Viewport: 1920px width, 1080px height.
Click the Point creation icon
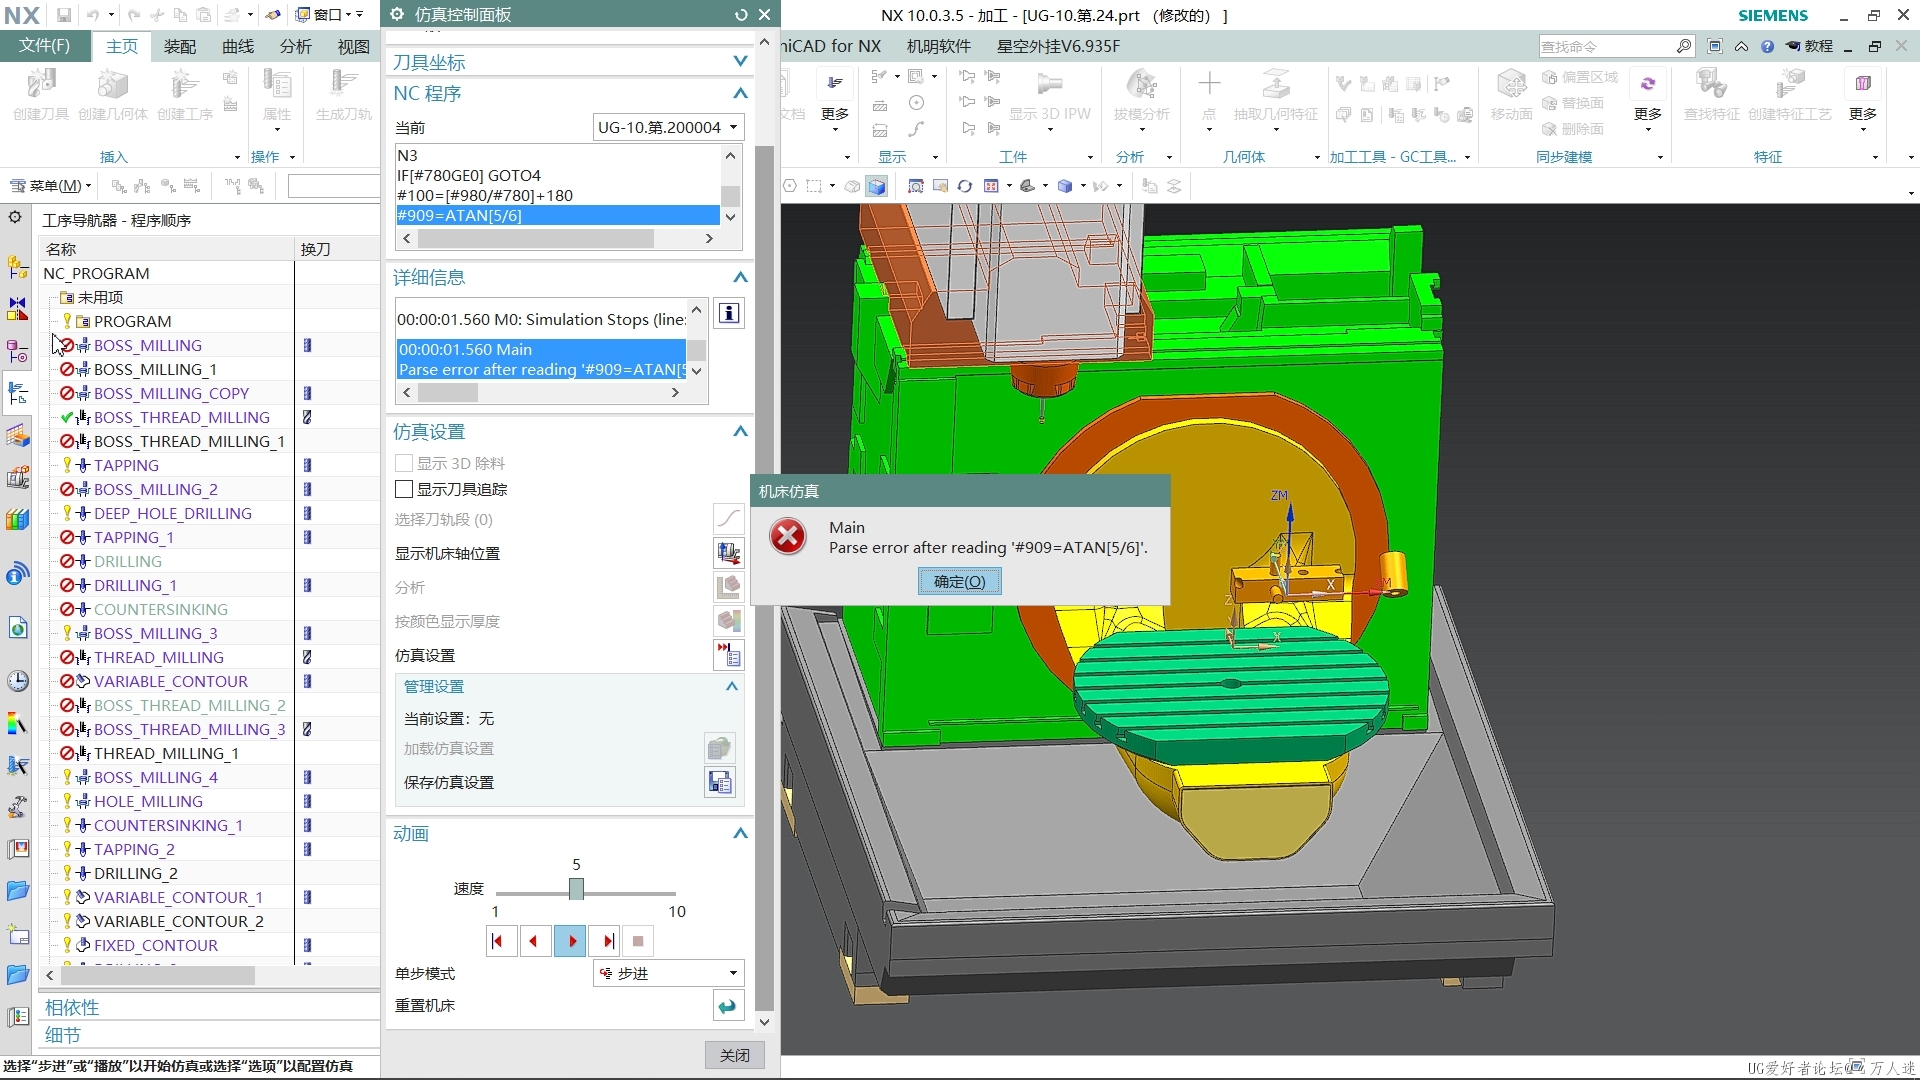click(1209, 94)
